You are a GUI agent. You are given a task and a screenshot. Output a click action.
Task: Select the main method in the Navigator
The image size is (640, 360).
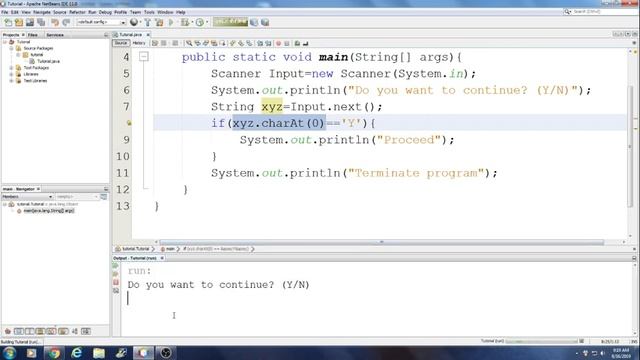click(49, 211)
